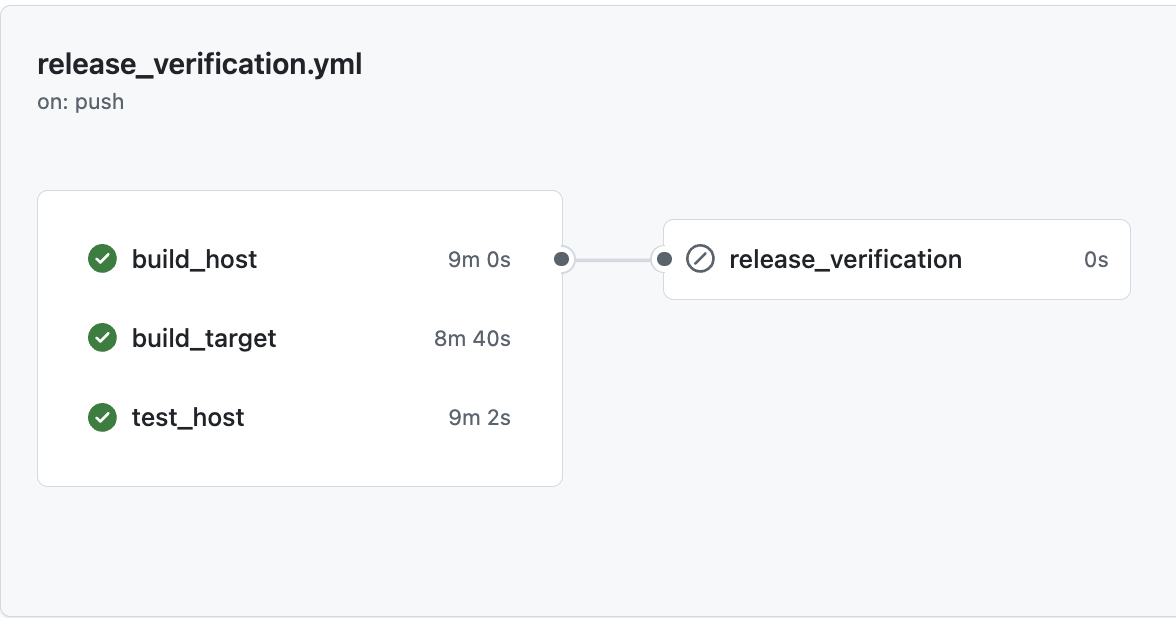Click the edge line between job groups
The height and width of the screenshot is (618, 1176).
point(613,259)
